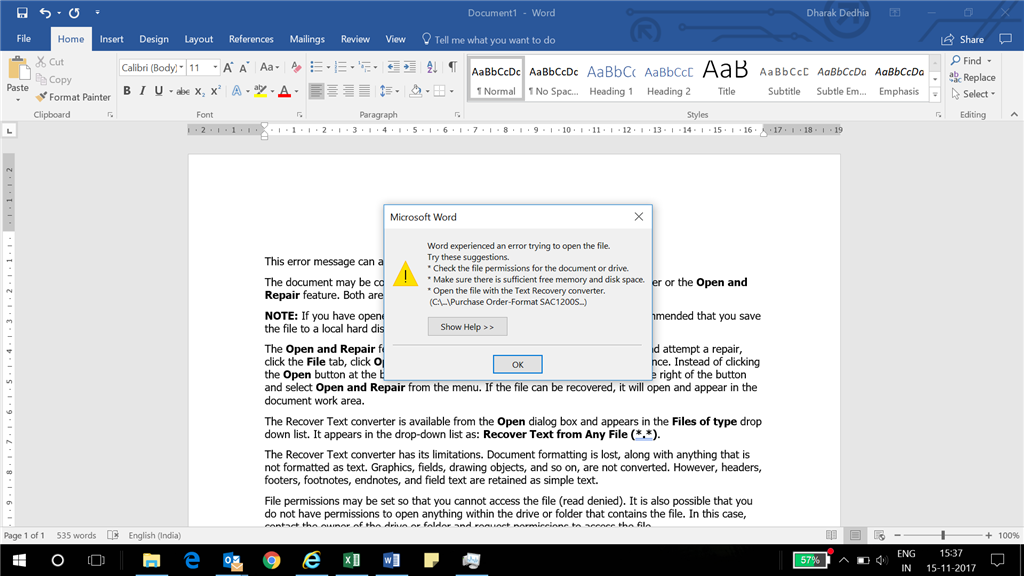Open Google Chrome from the taskbar
Image resolution: width=1024 pixels, height=576 pixels.
tap(272, 560)
